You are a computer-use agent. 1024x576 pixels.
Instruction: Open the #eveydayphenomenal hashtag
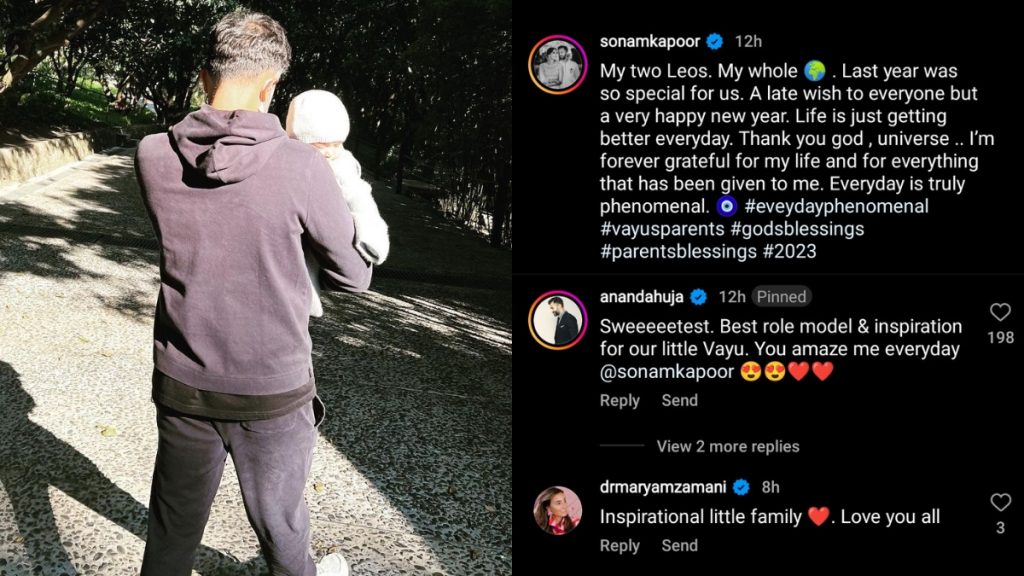pos(837,206)
